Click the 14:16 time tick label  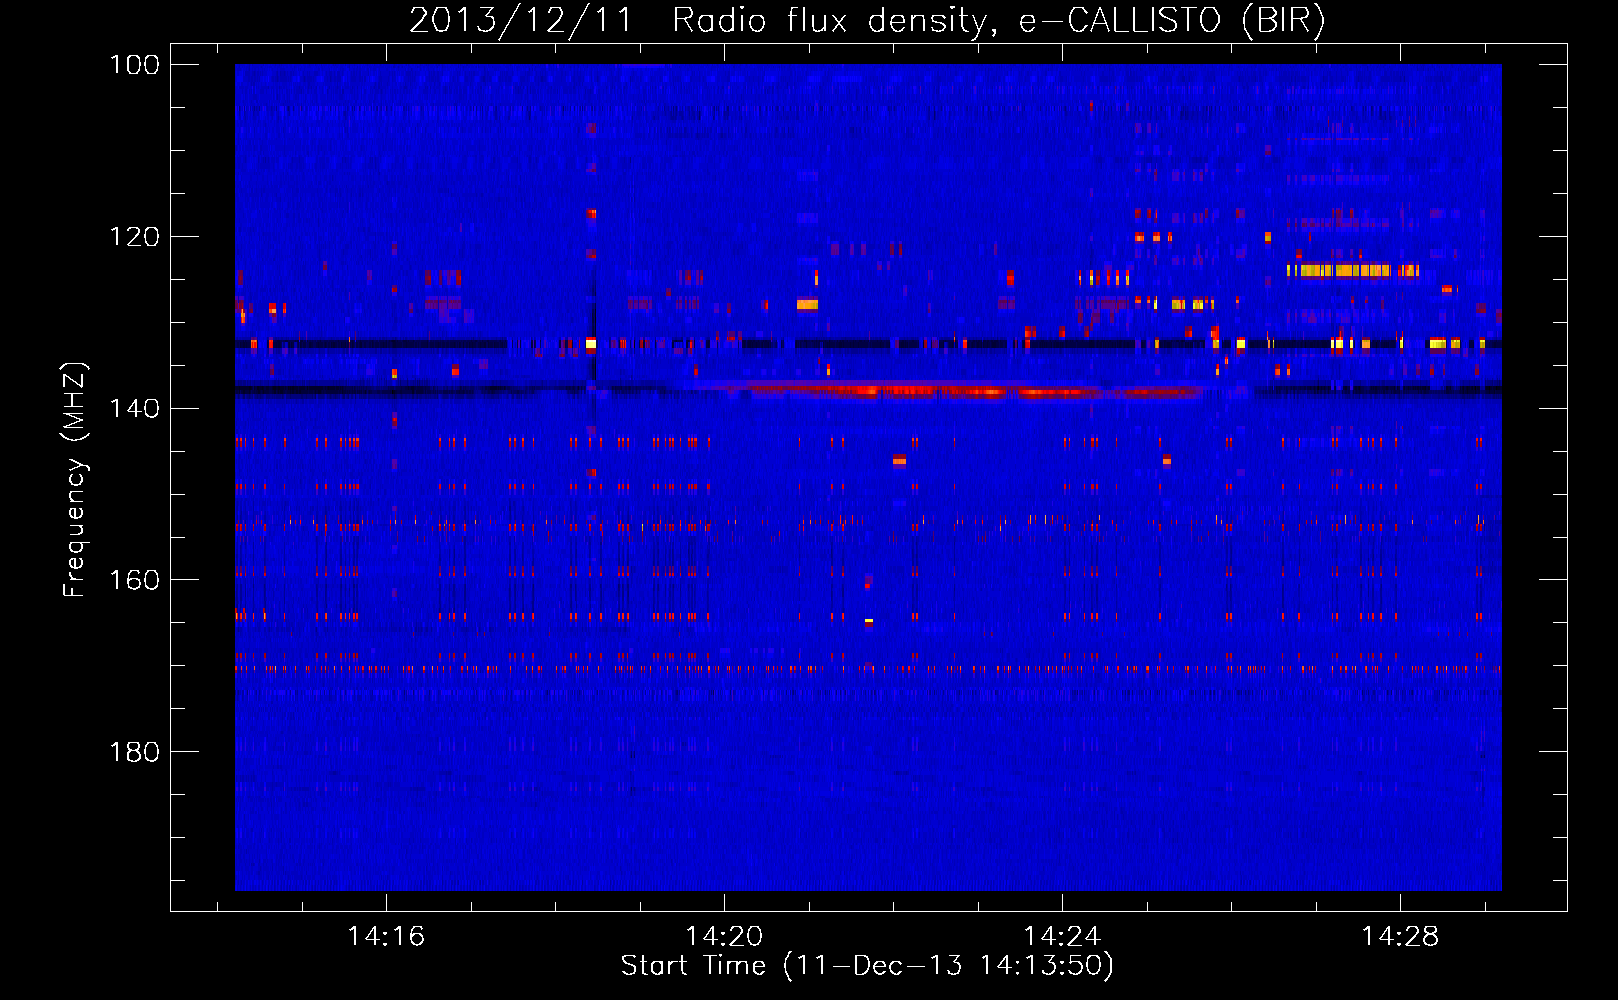tap(386, 936)
